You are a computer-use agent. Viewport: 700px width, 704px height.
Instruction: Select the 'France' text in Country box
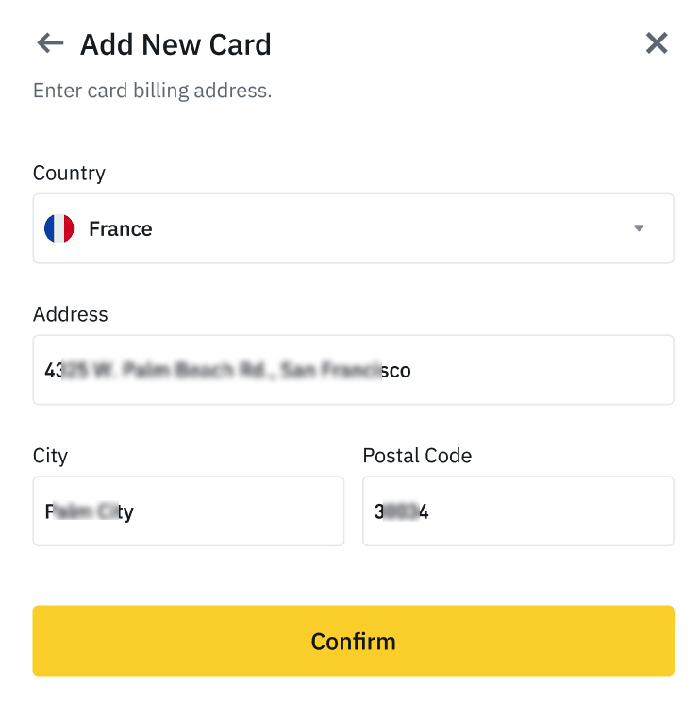coord(121,229)
